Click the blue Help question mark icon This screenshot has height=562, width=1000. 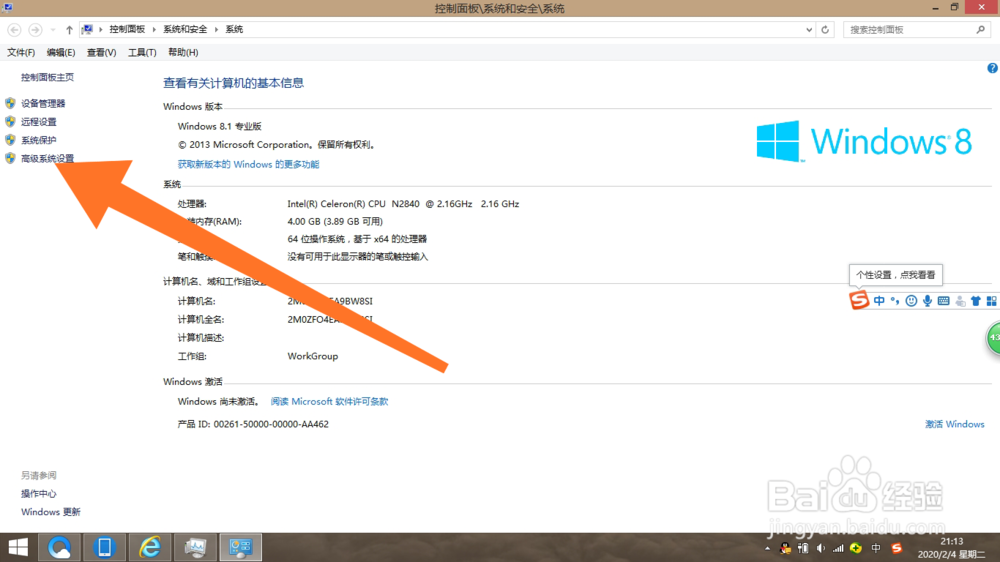click(992, 68)
